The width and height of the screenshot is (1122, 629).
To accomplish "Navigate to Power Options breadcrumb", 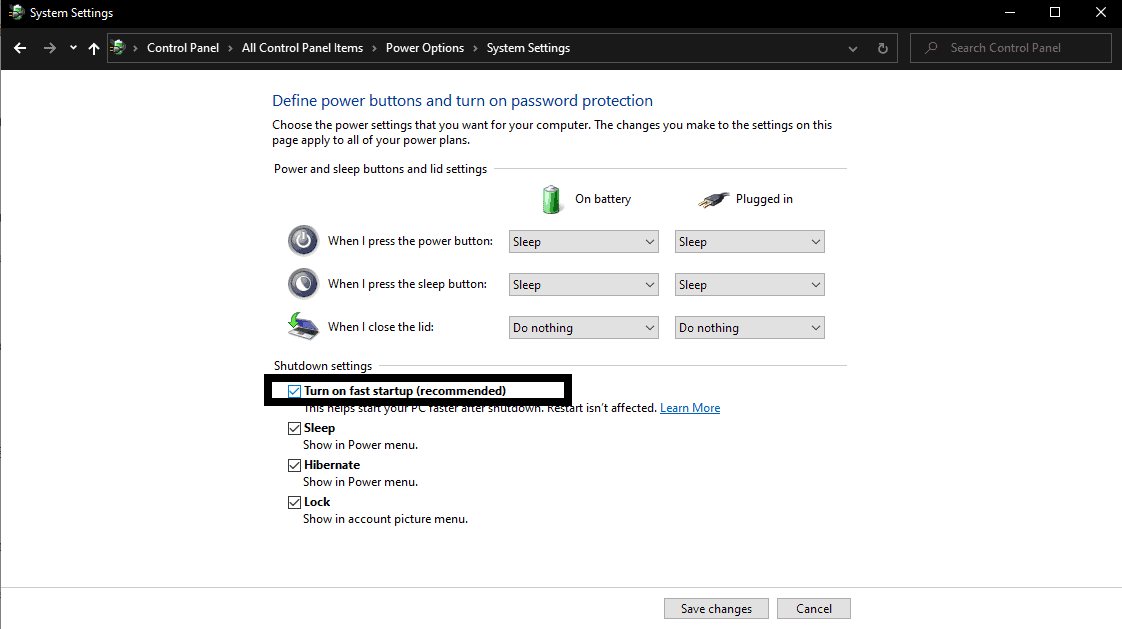I will click(x=424, y=47).
